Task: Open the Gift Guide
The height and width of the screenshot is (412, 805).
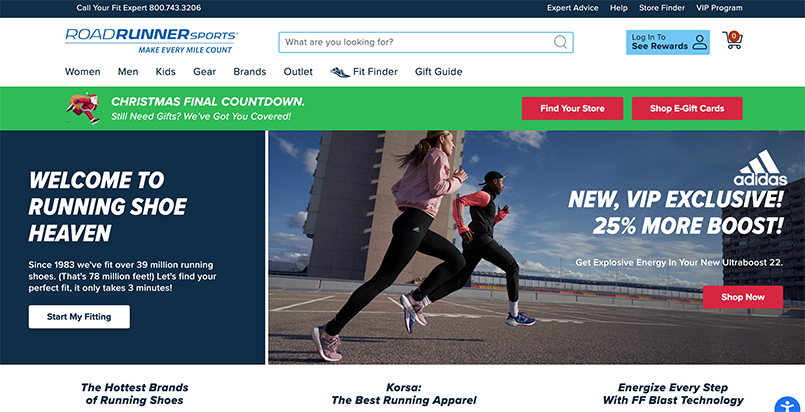Action: click(438, 72)
